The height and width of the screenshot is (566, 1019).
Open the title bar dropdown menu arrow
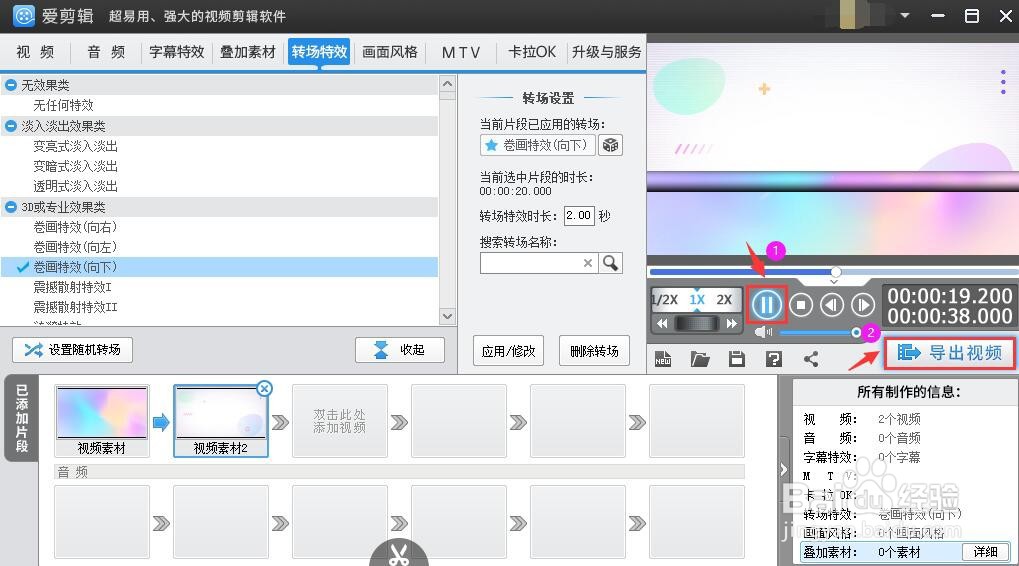[905, 16]
